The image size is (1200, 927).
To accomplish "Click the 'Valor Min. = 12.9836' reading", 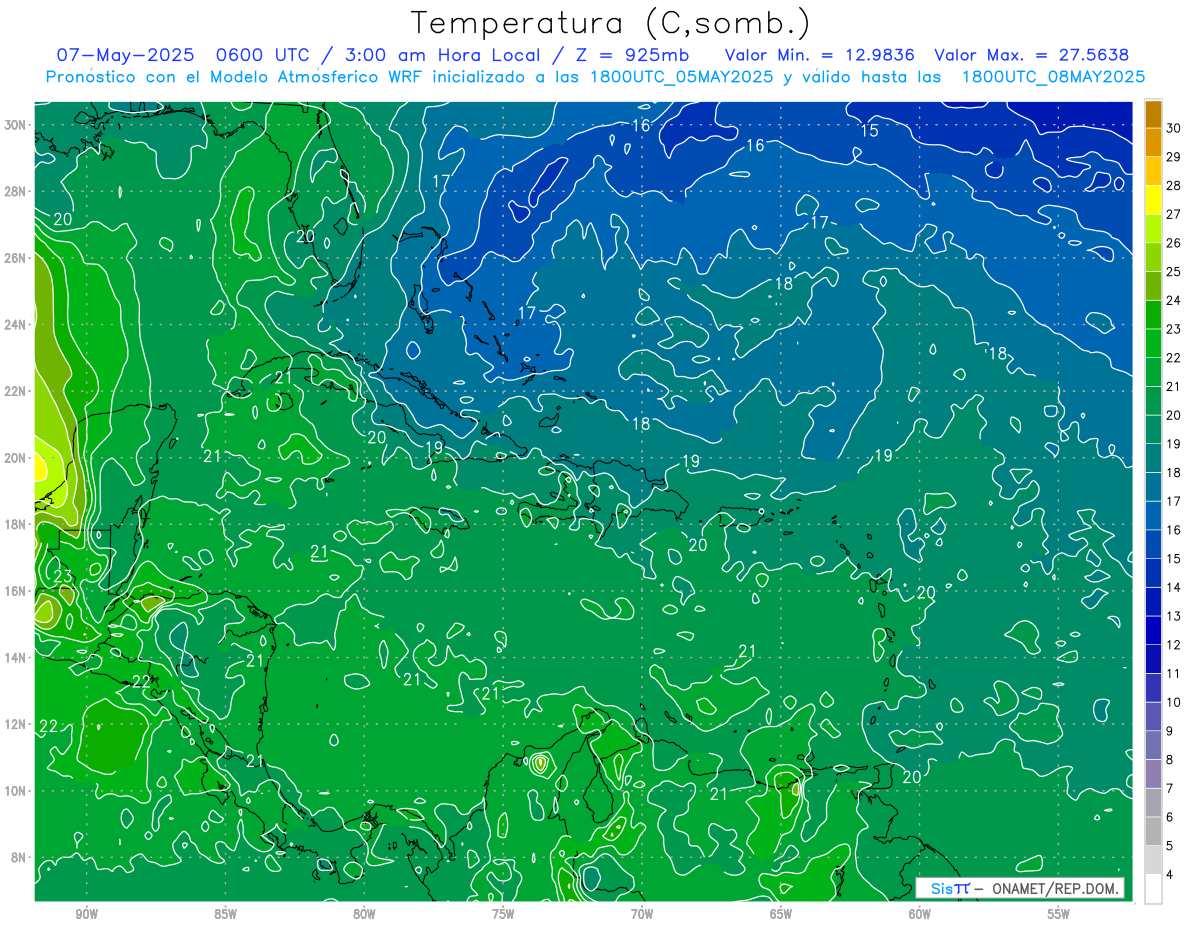I will 820,55.
